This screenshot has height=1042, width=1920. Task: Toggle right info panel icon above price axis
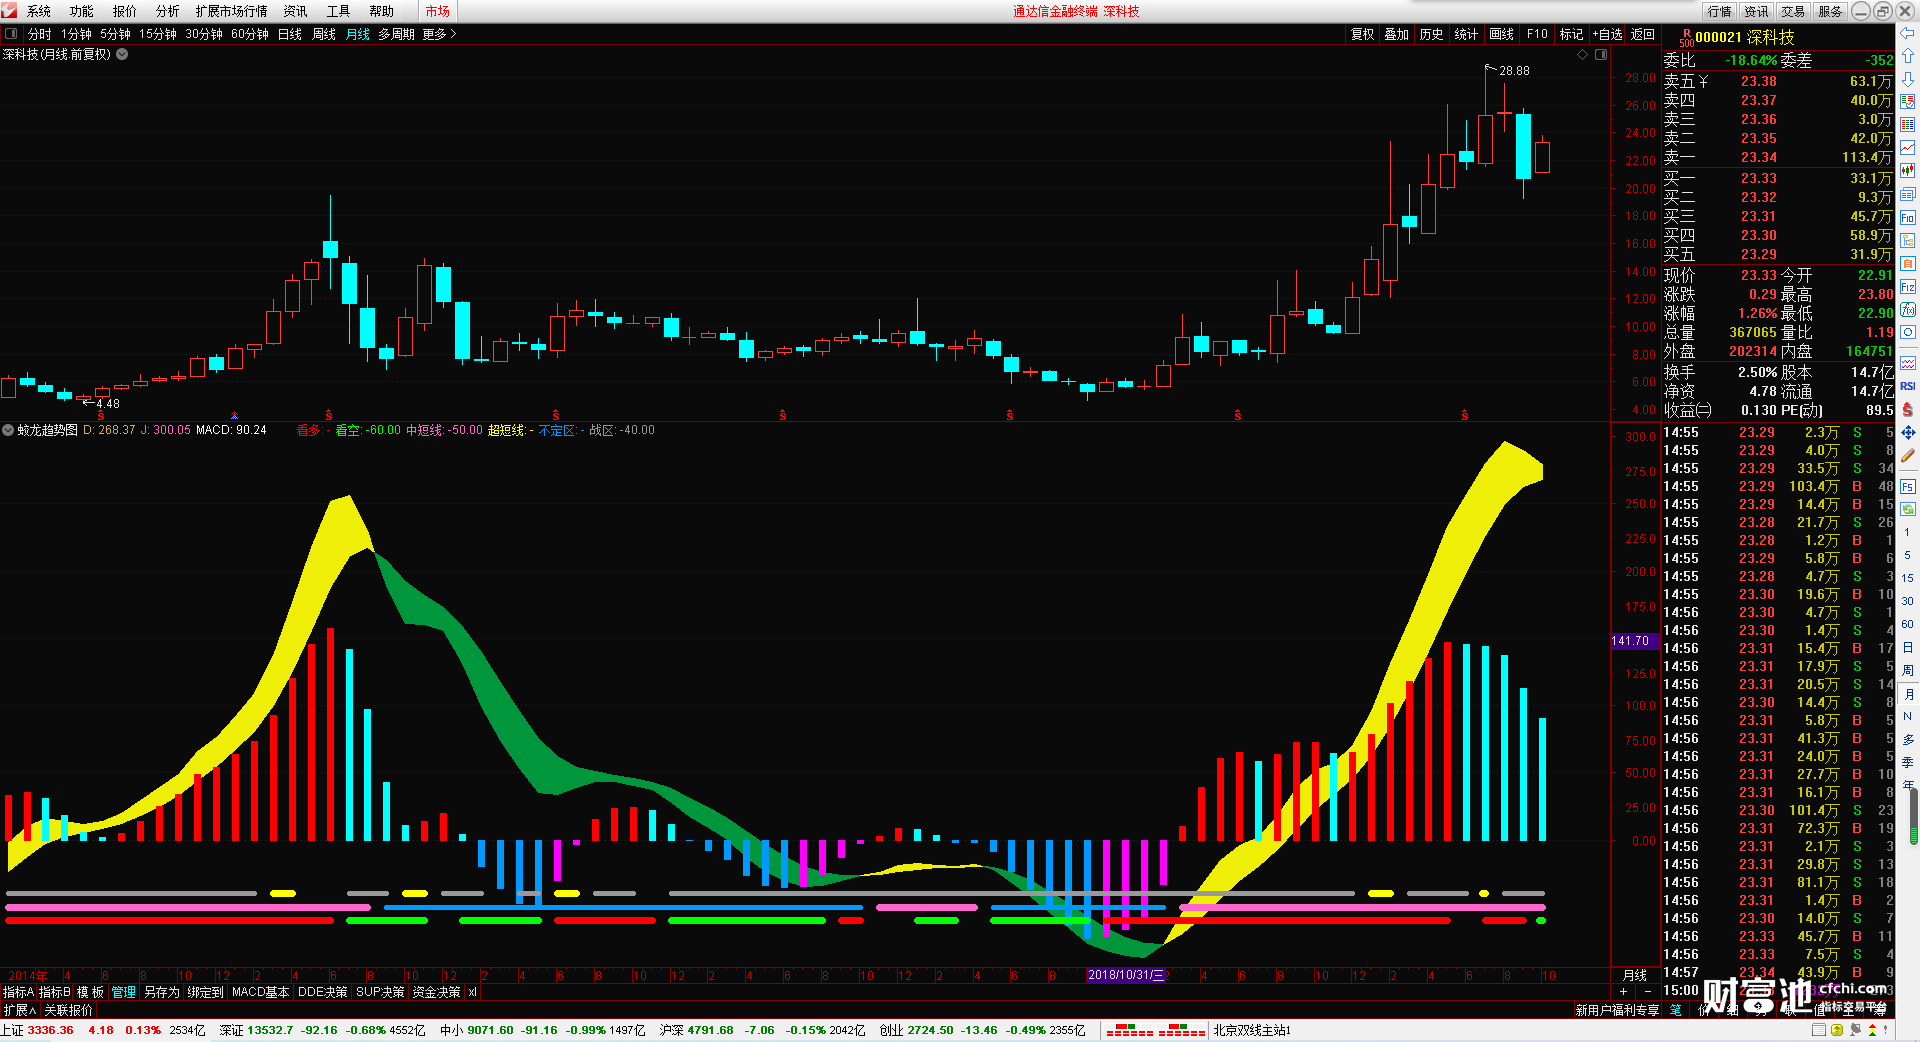point(1601,55)
